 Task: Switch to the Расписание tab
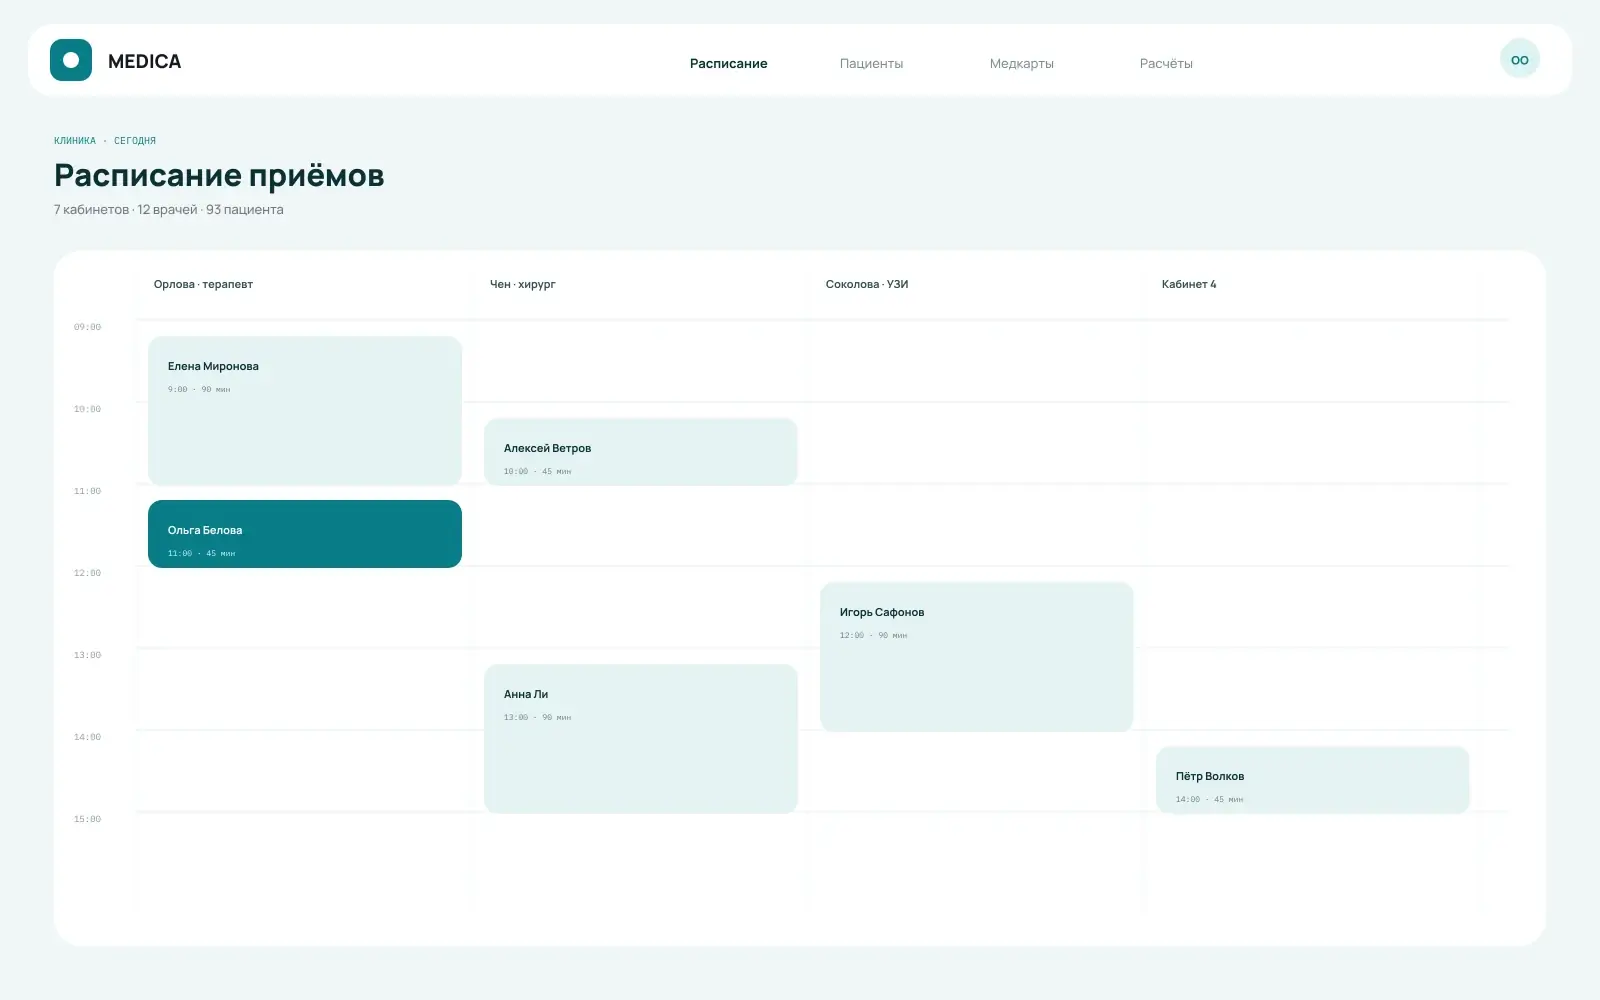coord(729,63)
